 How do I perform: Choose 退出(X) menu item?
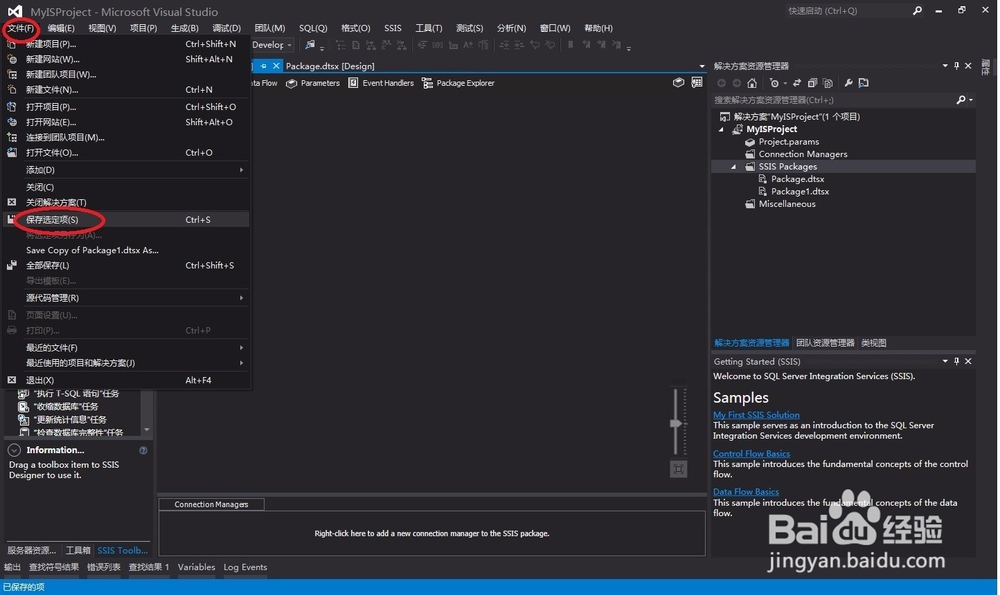126,381
